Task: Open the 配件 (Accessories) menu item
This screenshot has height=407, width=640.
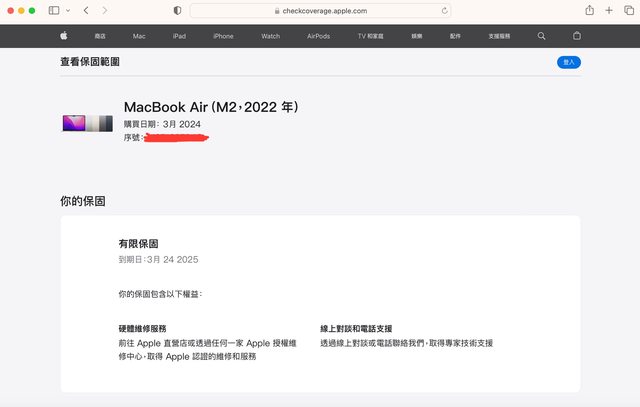Action: tap(455, 36)
